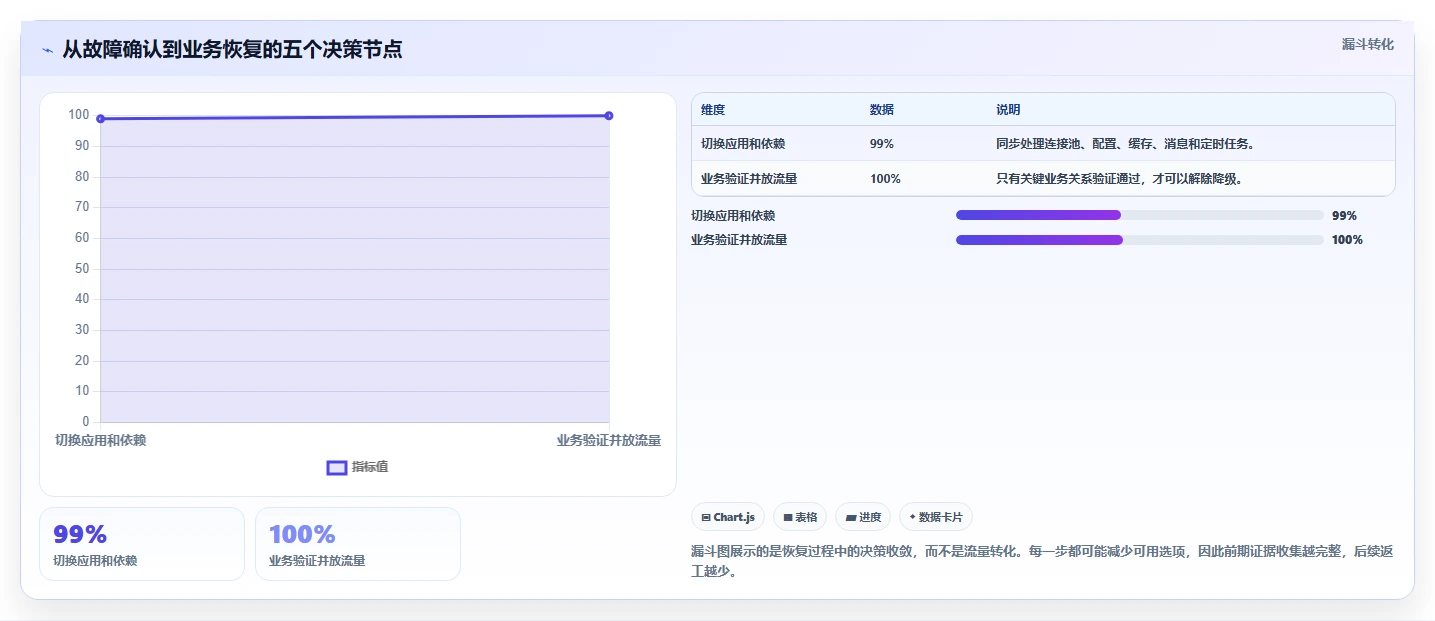Click the progress label 切换应用和依赖

coord(733,216)
